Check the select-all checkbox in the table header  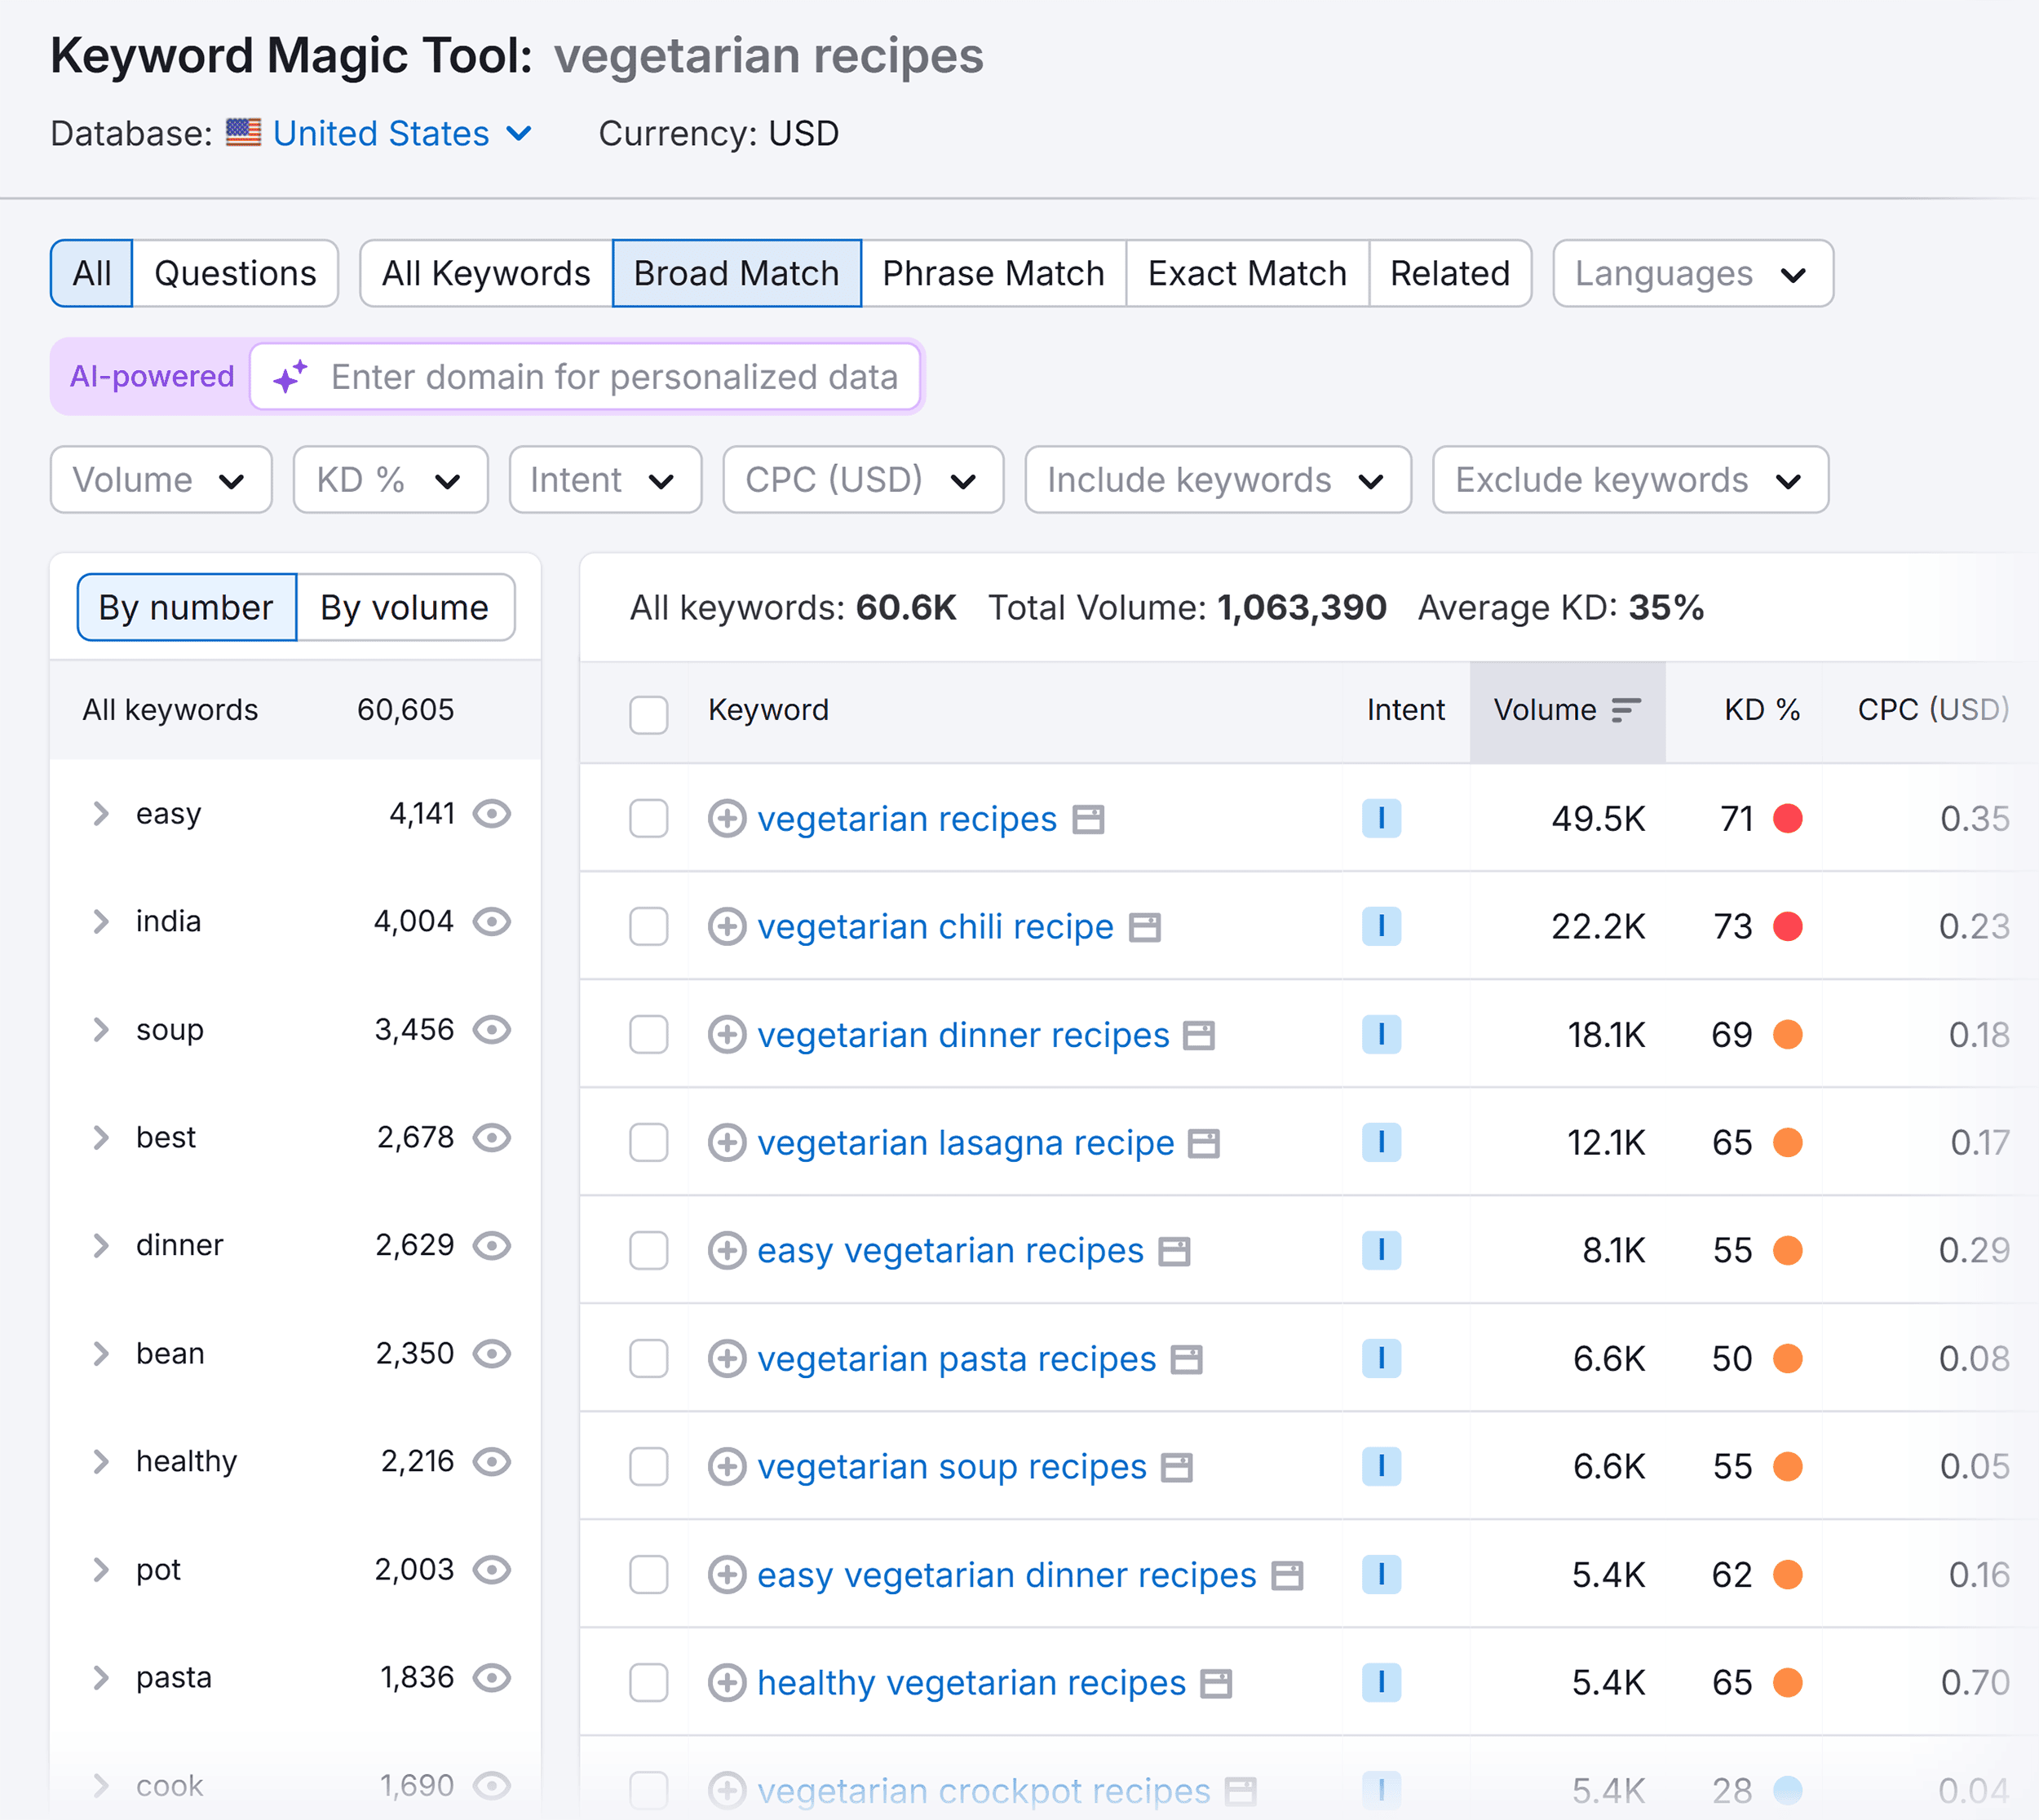[648, 716]
